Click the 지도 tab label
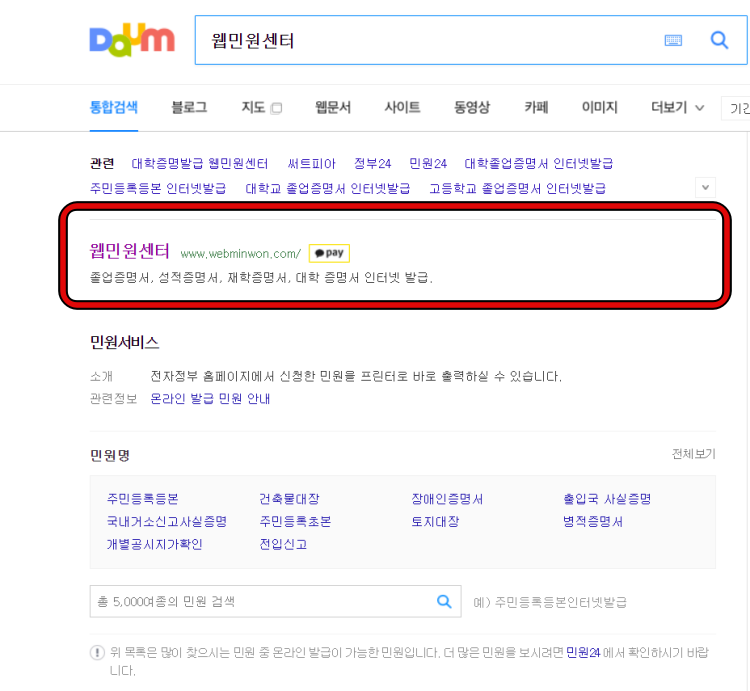Screen dimensions: 750x691 point(253,107)
